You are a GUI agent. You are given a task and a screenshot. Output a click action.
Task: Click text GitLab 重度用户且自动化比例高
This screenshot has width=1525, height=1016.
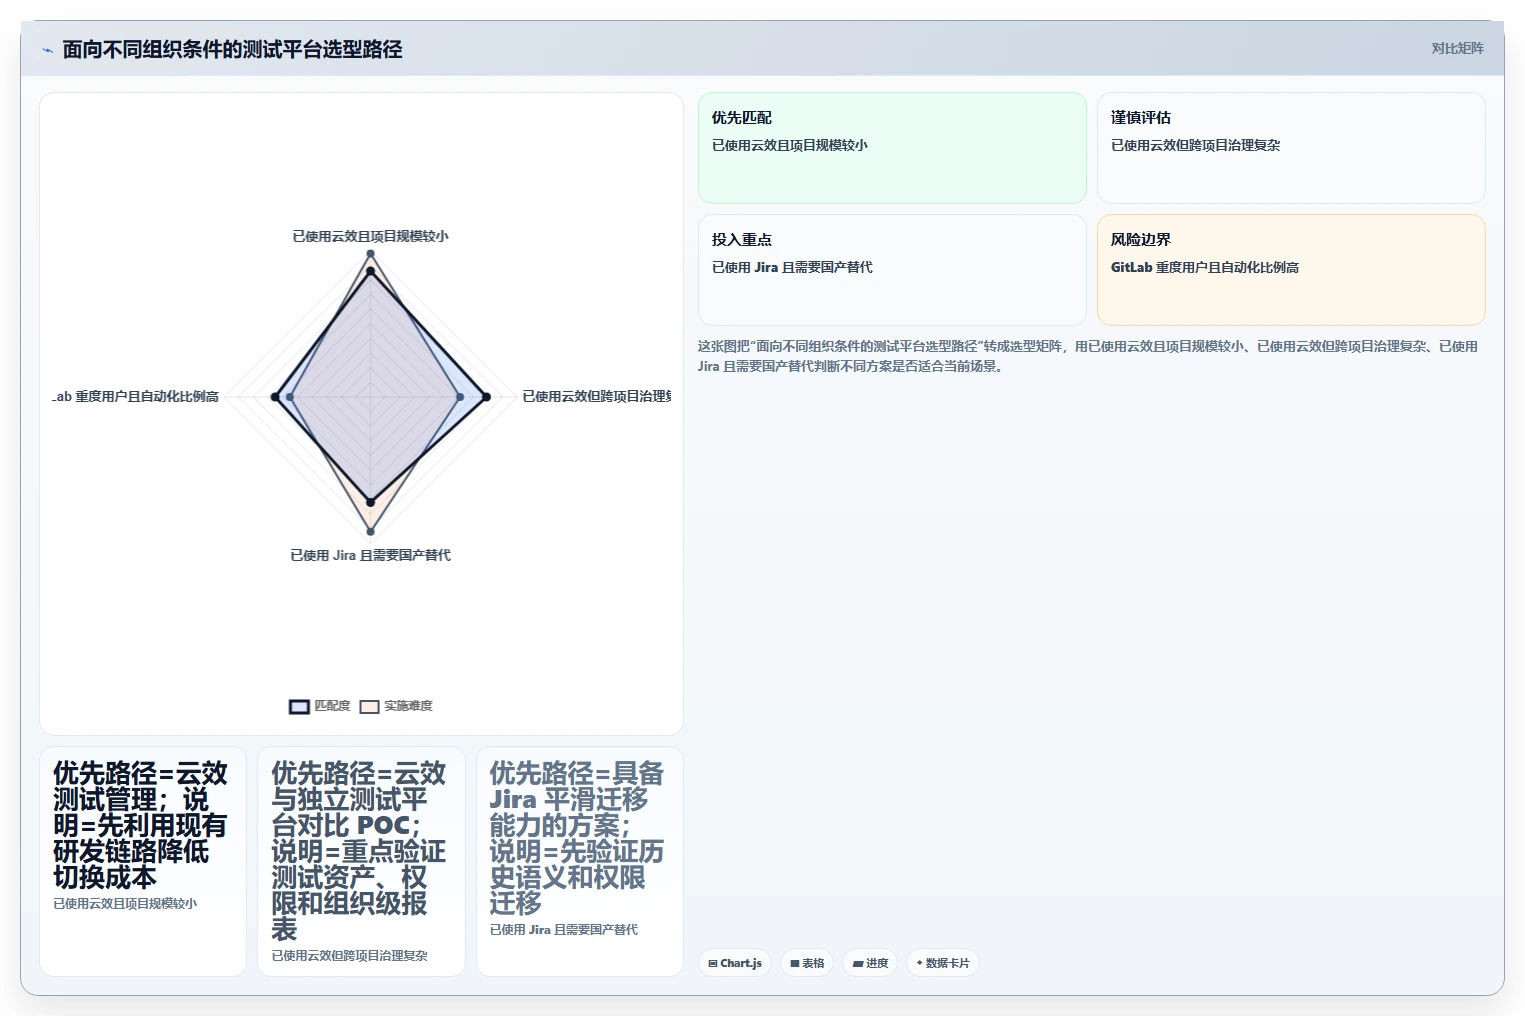coord(1205,267)
